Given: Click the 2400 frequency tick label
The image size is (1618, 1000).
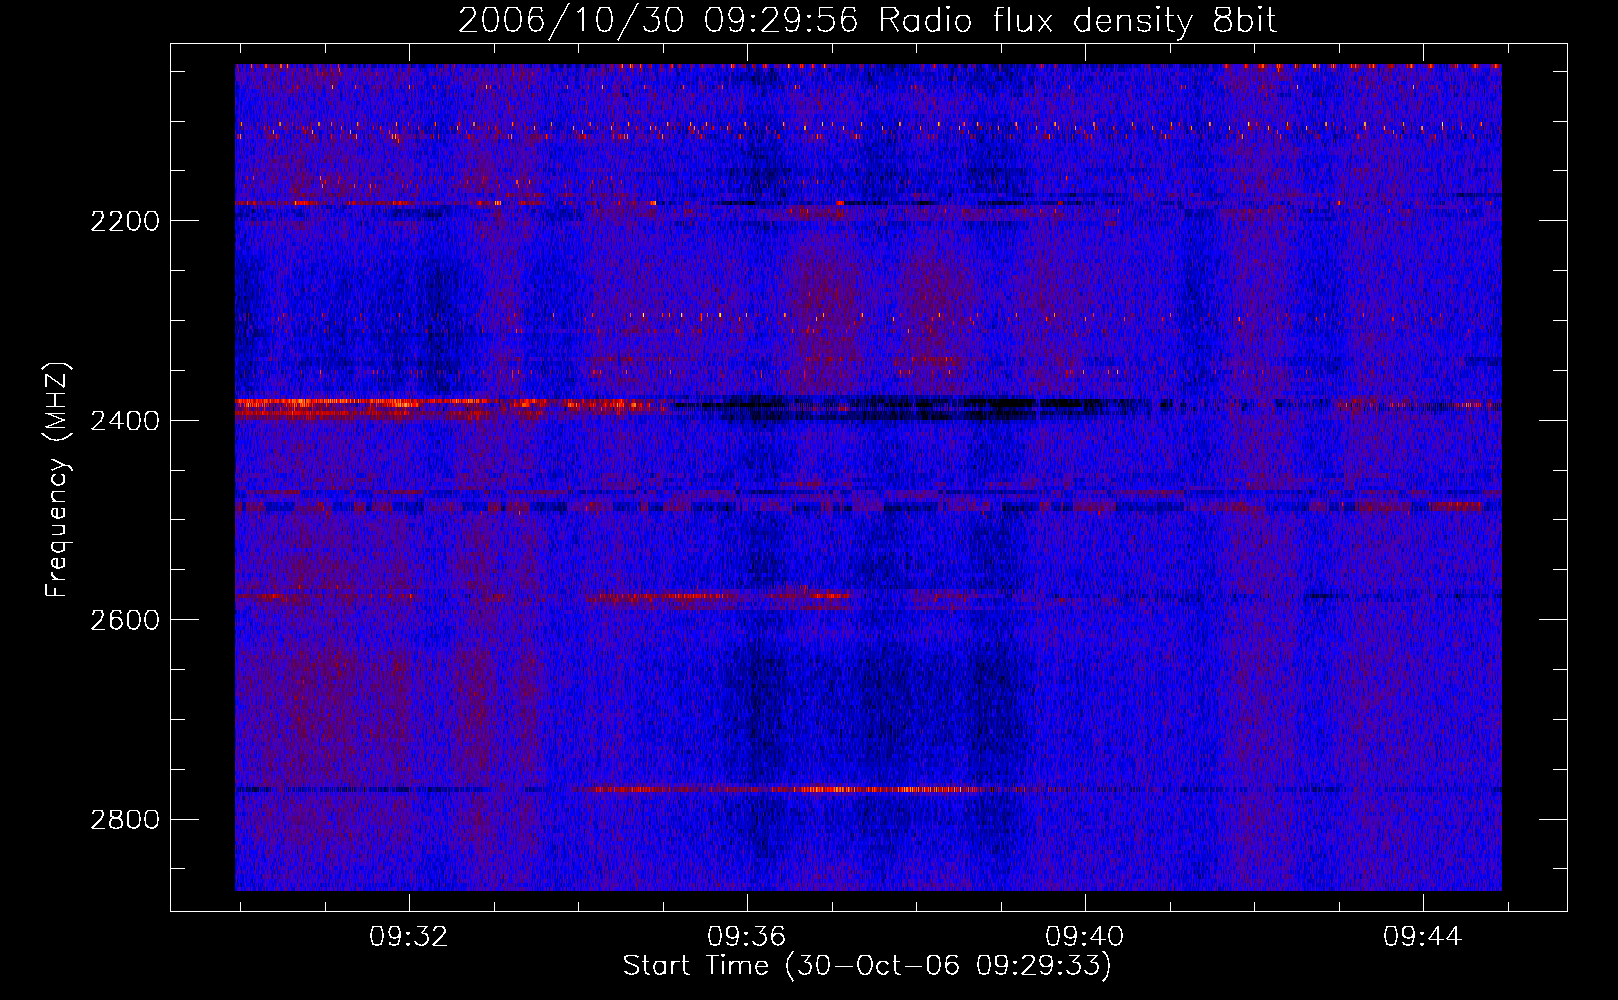Looking at the screenshot, I should point(125,420).
